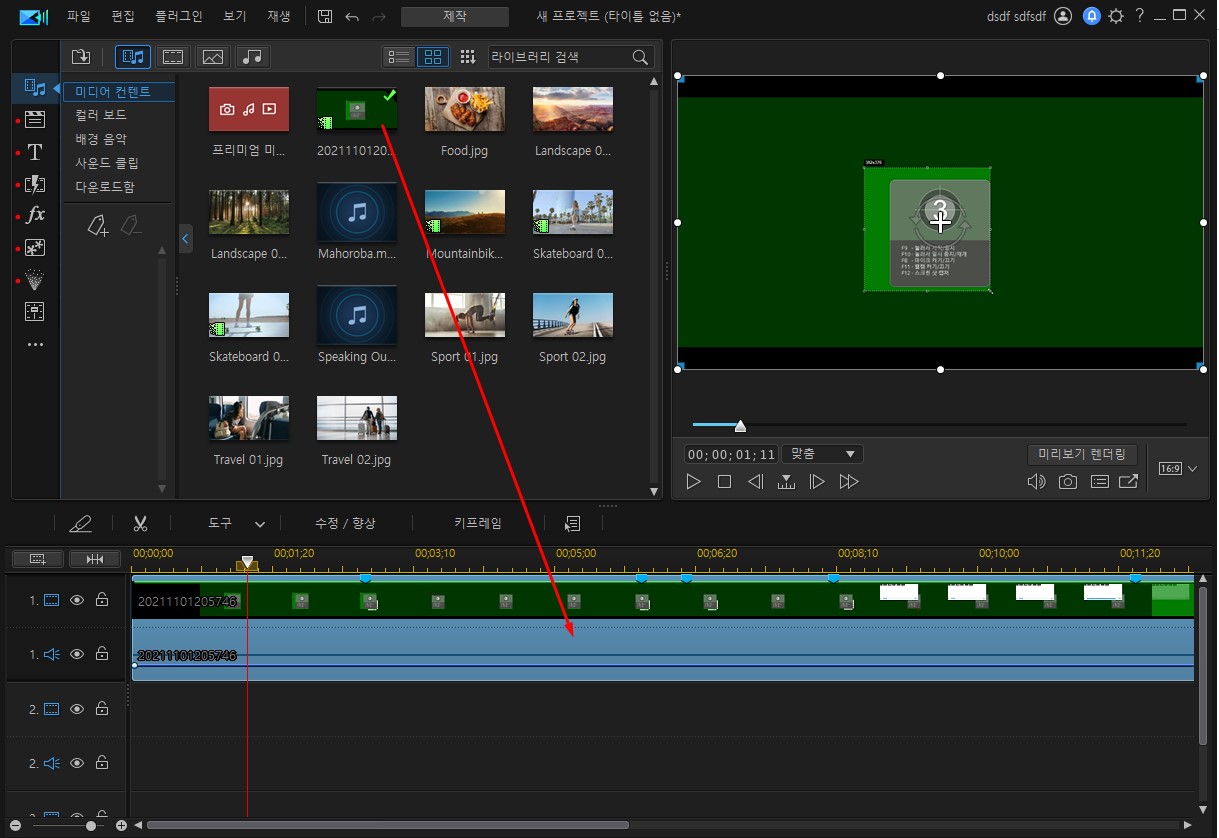Show only audio files in library
The width and height of the screenshot is (1219, 838).
tap(253, 57)
